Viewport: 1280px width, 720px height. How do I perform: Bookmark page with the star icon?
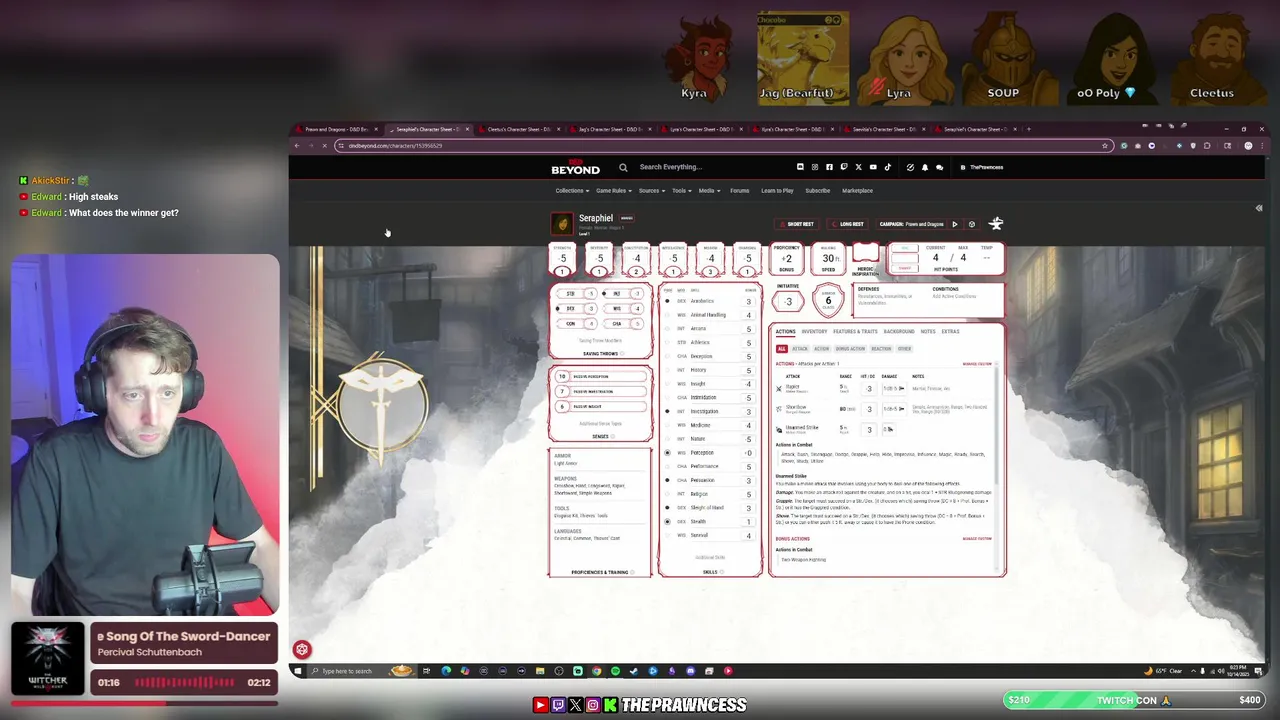1105,146
